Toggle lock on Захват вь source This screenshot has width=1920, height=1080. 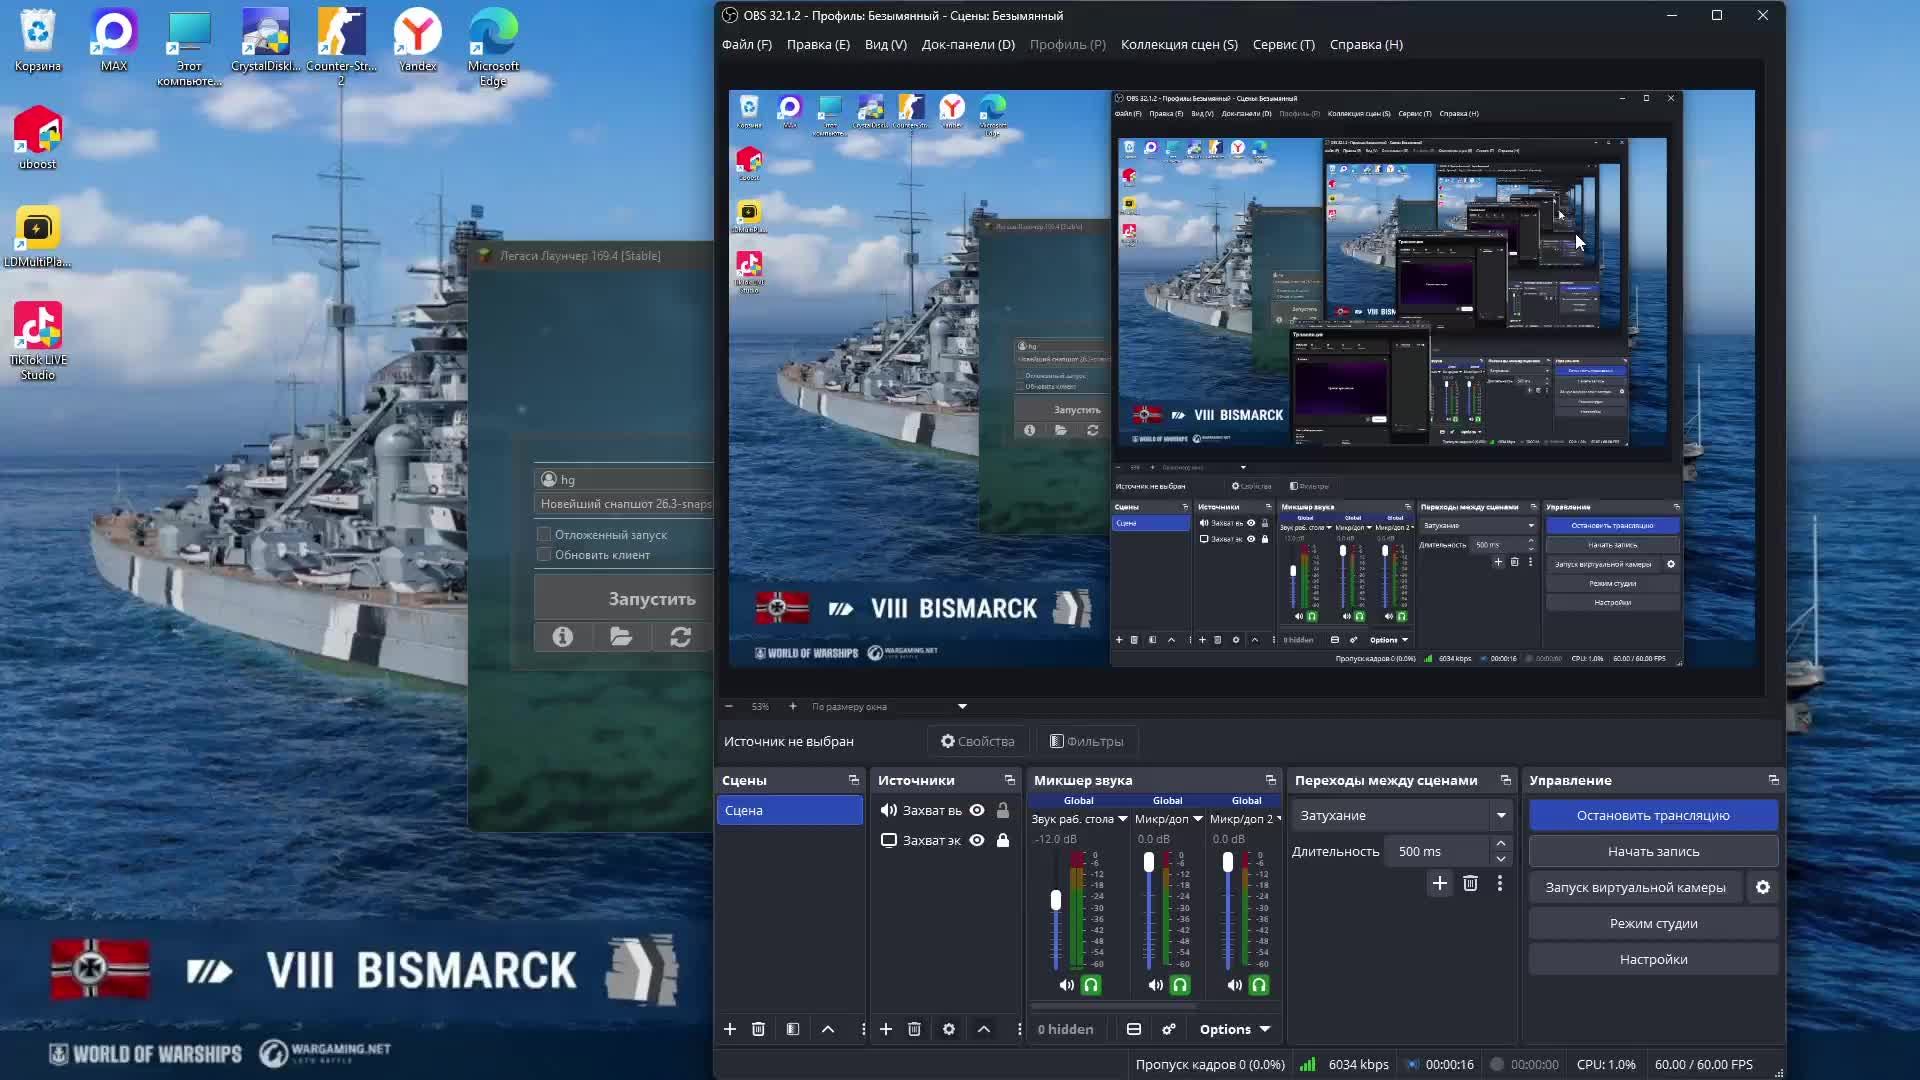point(1003,810)
